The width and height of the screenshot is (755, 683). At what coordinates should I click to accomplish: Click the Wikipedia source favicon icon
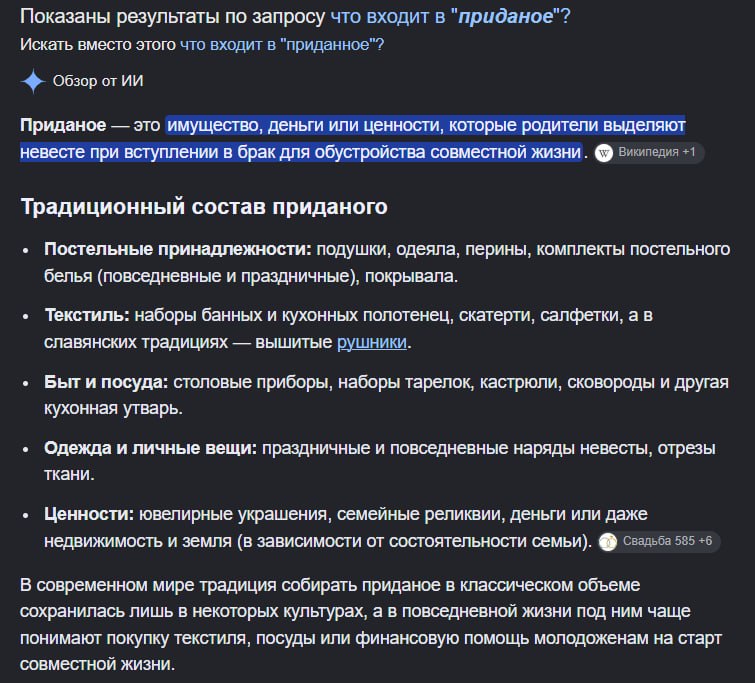604,153
